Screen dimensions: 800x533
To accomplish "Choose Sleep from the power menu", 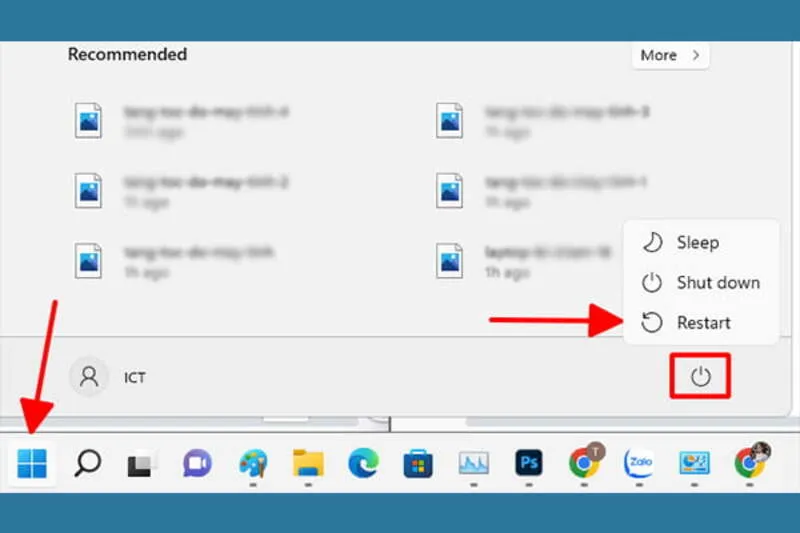I will pos(701,243).
